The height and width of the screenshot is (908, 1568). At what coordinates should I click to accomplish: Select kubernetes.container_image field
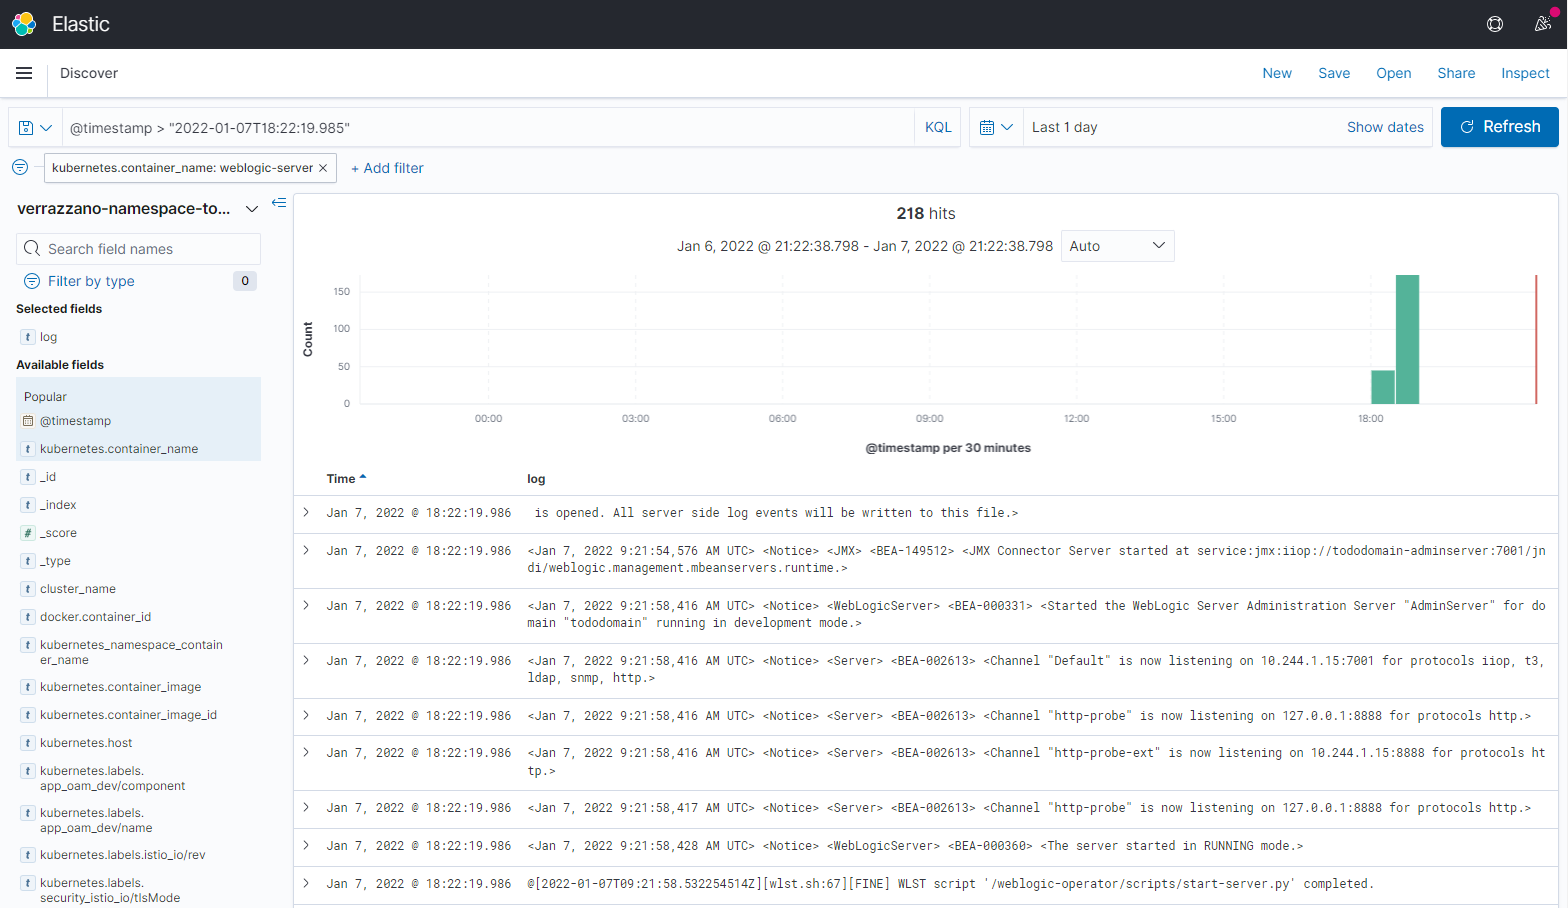pos(120,687)
